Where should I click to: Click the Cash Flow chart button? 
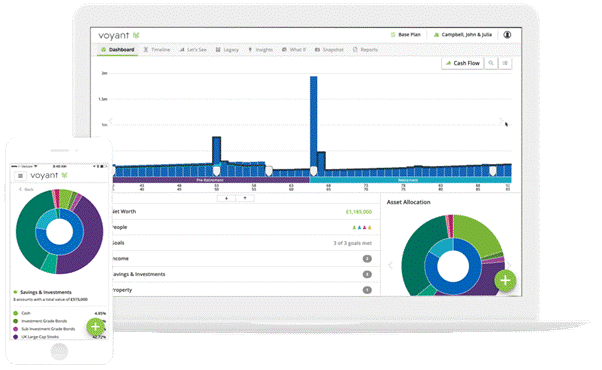(463, 63)
